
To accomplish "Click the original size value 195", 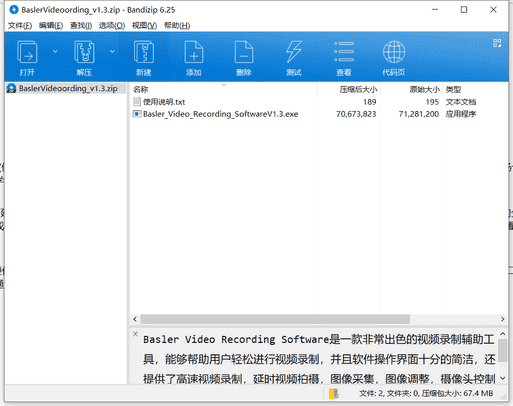I will coord(432,102).
